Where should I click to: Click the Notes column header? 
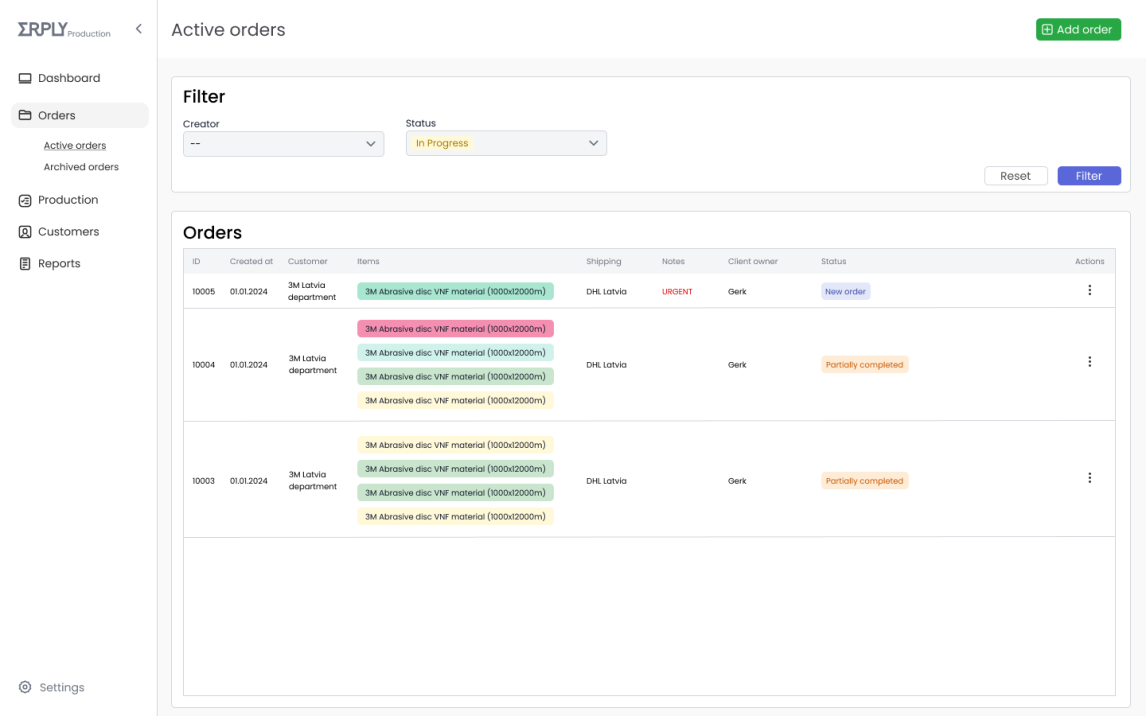click(673, 262)
